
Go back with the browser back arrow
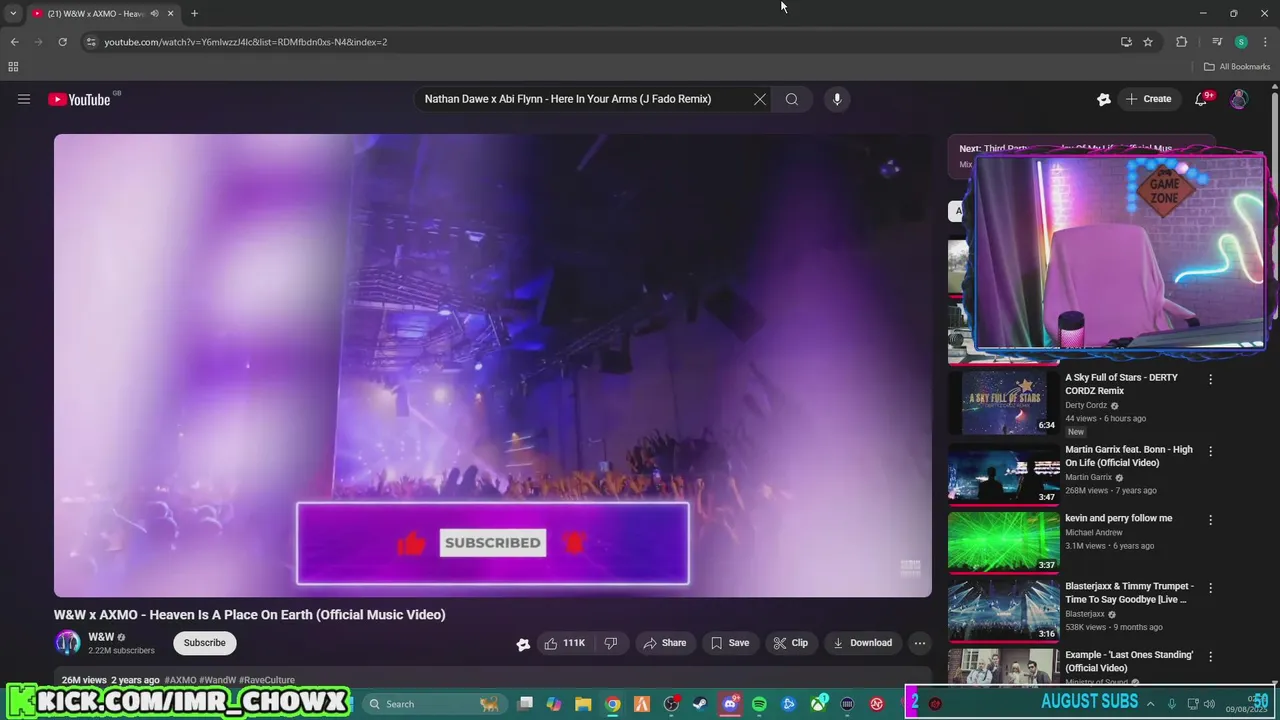[14, 42]
